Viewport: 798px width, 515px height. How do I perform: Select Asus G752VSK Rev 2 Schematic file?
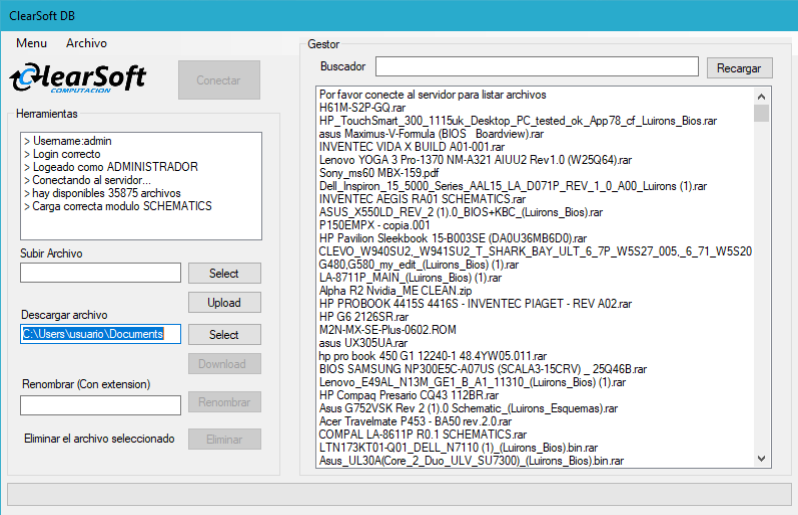pyautogui.click(x=468, y=409)
